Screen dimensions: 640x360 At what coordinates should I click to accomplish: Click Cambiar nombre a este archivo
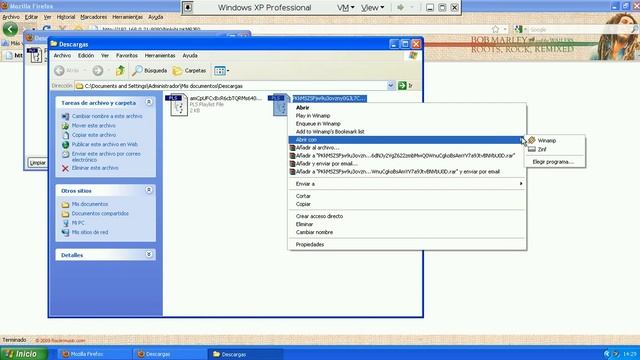point(107,116)
